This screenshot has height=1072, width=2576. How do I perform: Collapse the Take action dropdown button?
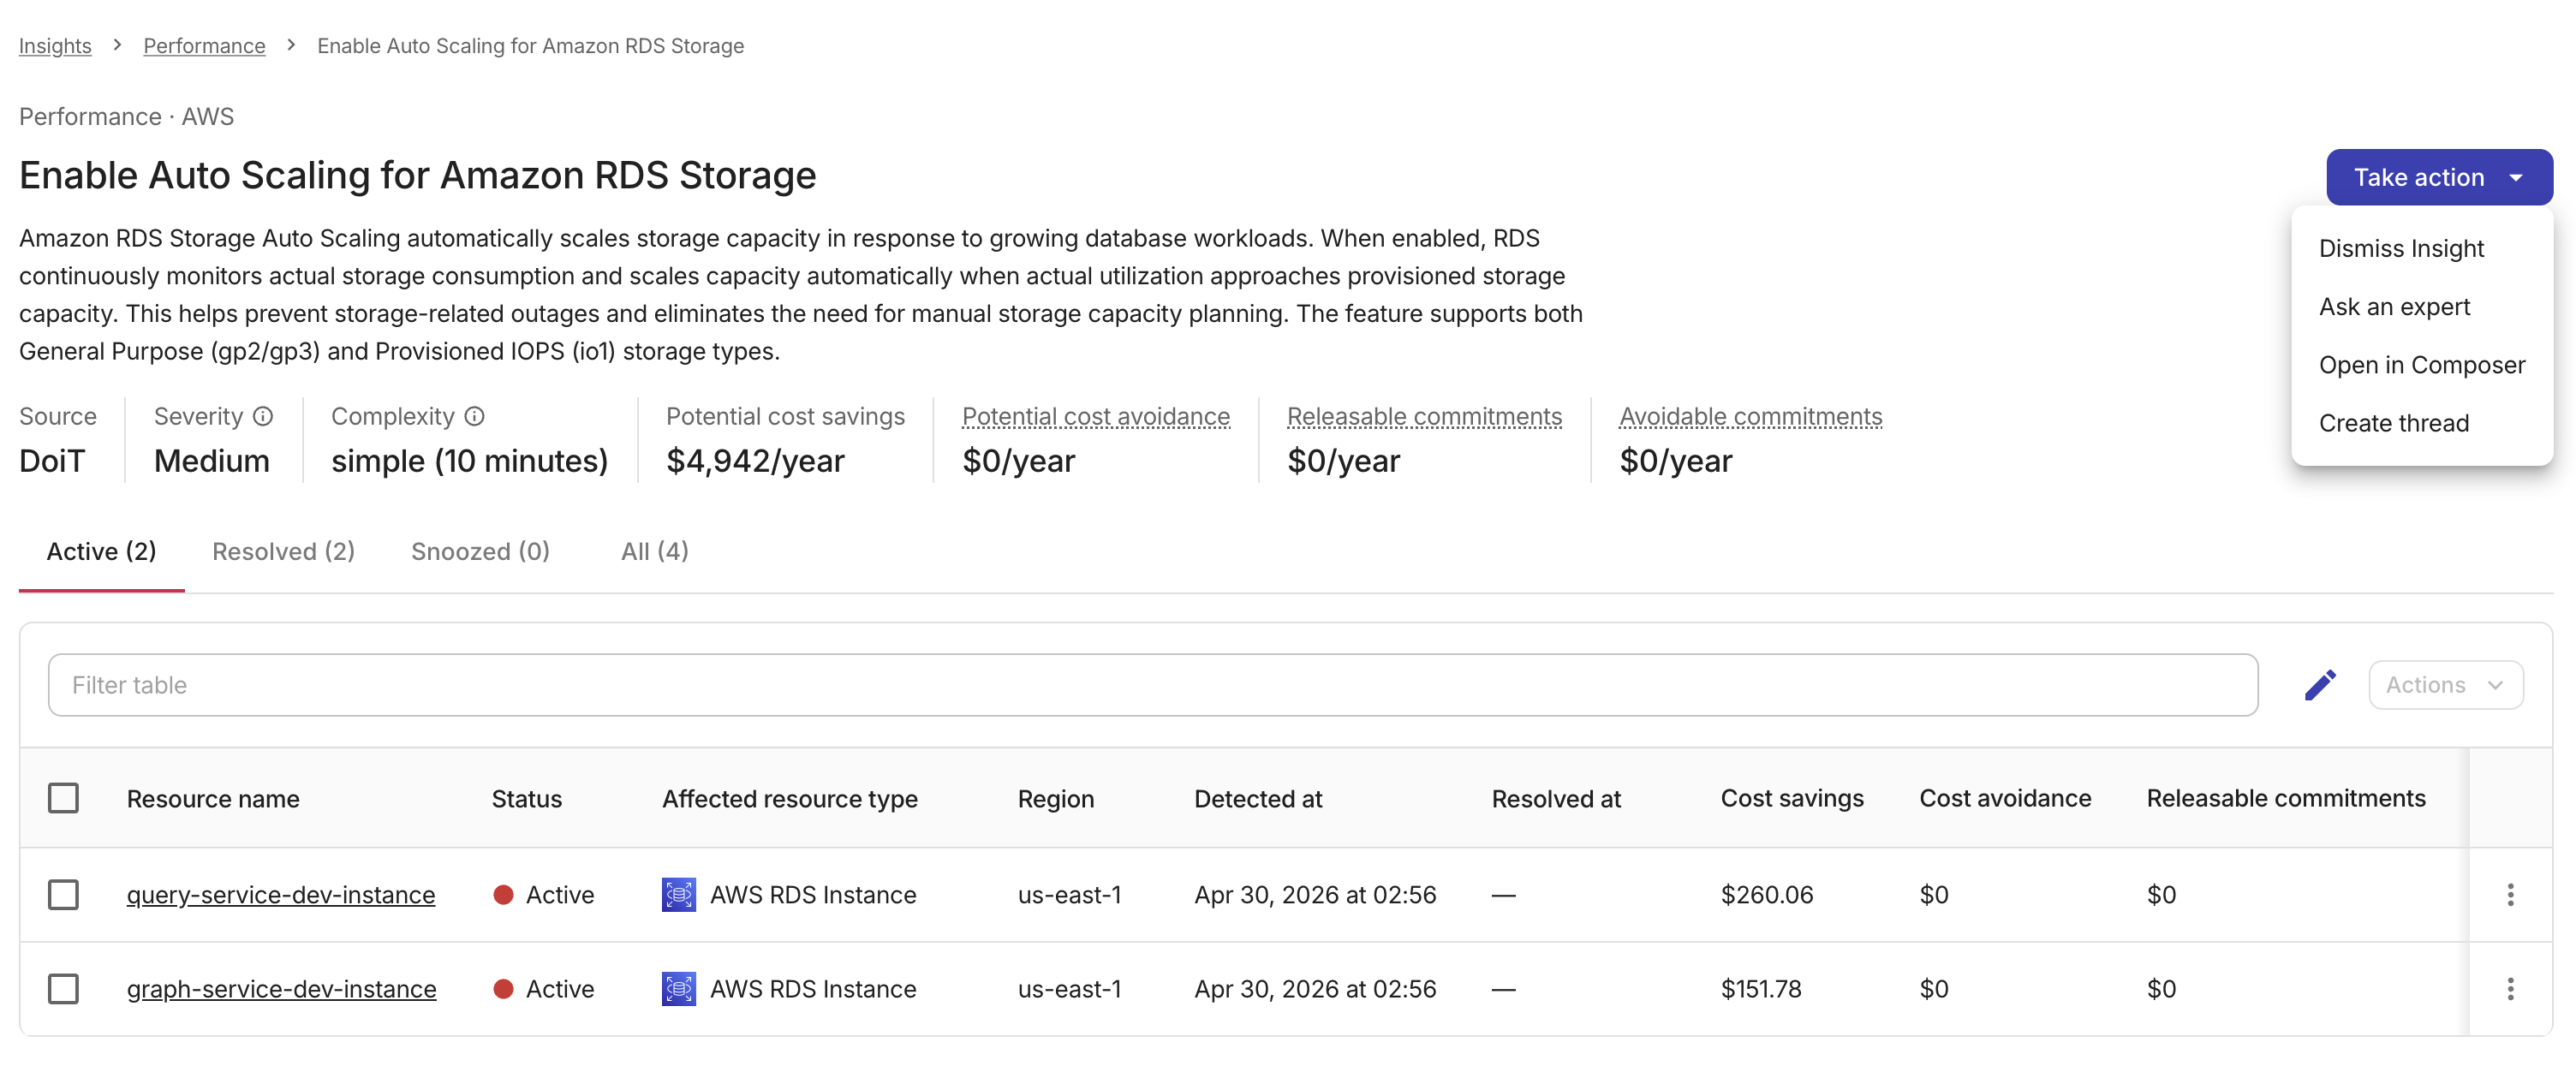pos(2439,177)
